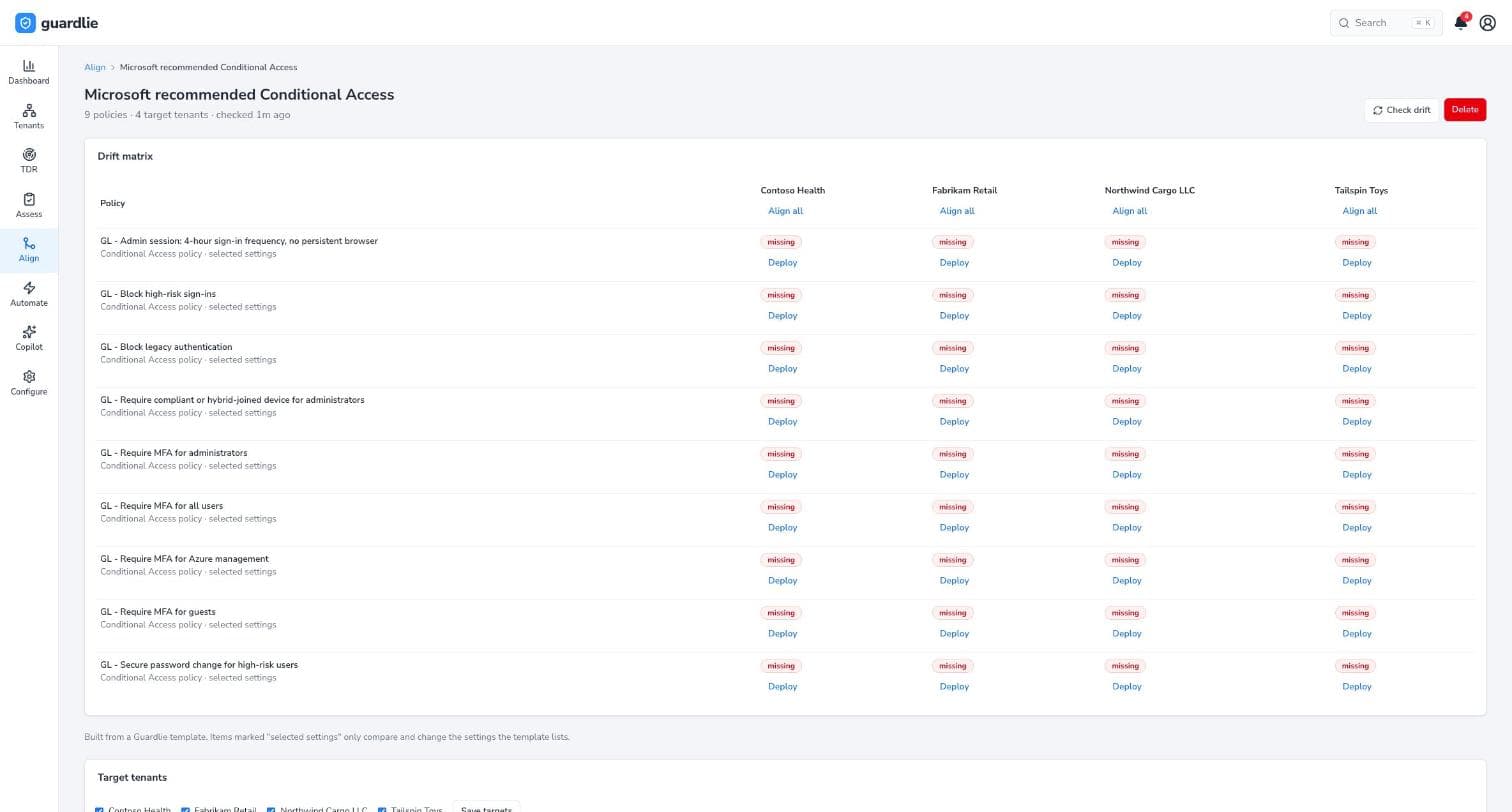Go to Tenants in the sidebar
Image resolution: width=1512 pixels, height=812 pixels.
pyautogui.click(x=29, y=116)
